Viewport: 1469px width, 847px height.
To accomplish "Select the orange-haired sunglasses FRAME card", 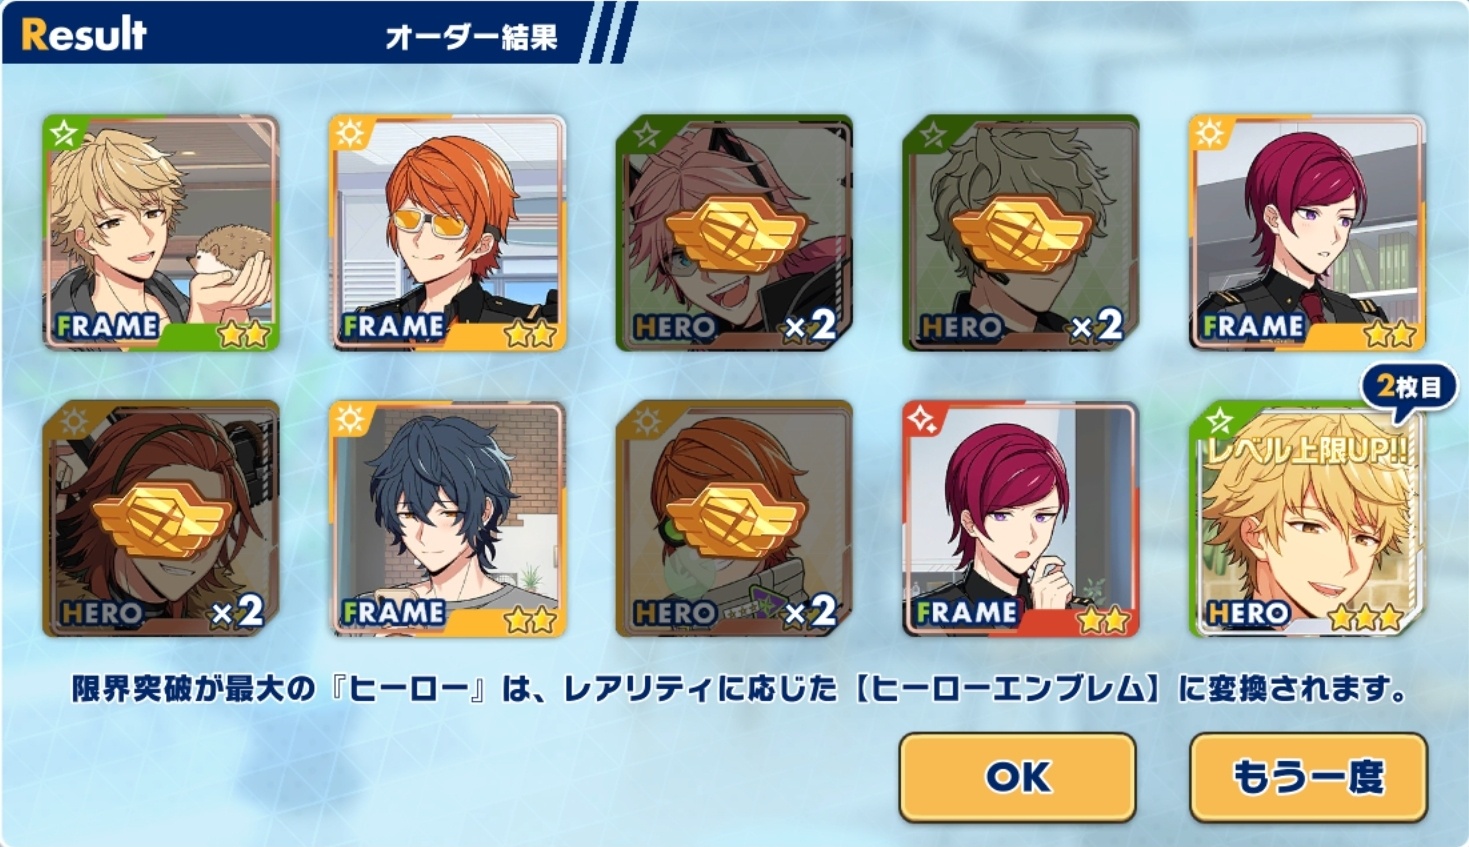I will coord(448,233).
